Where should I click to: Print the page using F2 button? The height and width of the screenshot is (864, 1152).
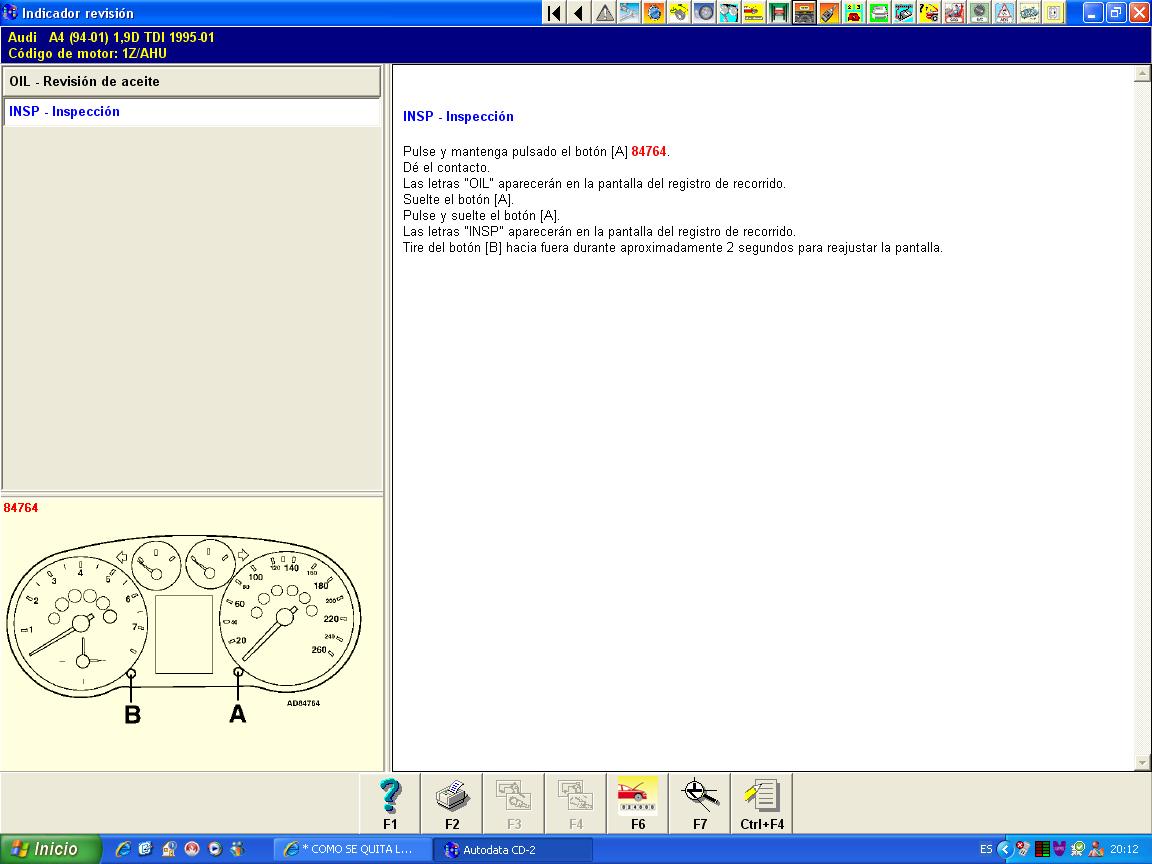point(452,803)
